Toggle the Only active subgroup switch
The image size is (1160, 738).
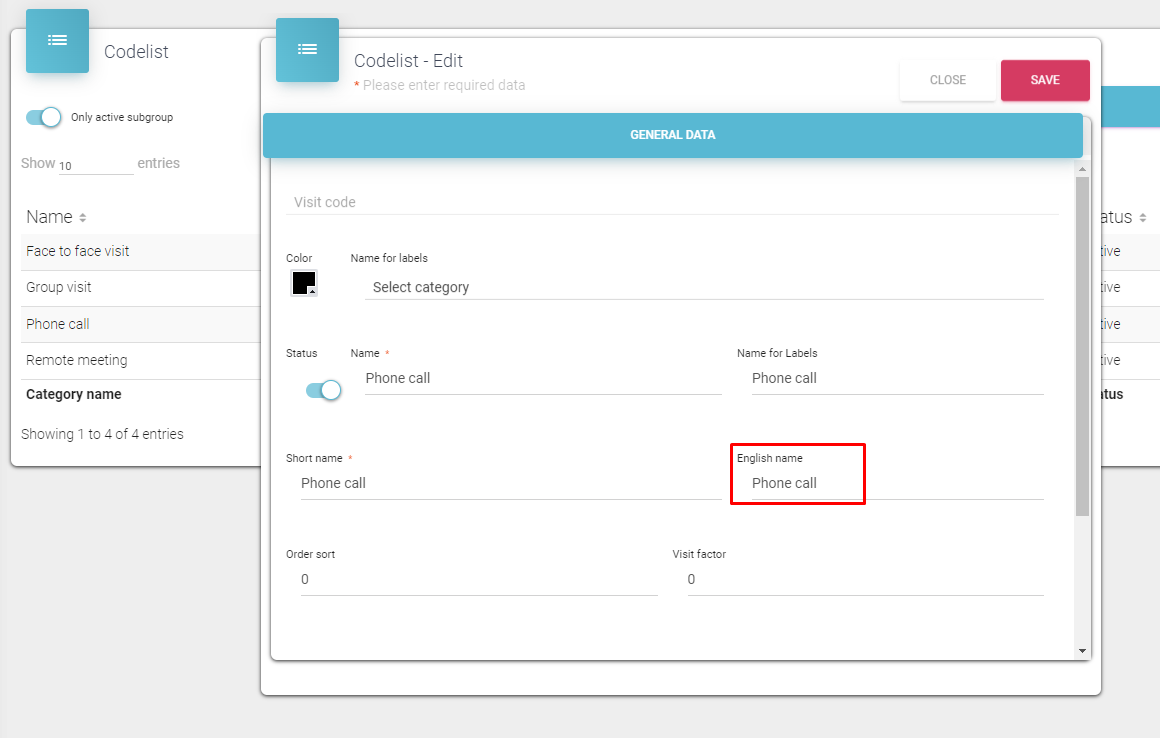click(x=44, y=117)
